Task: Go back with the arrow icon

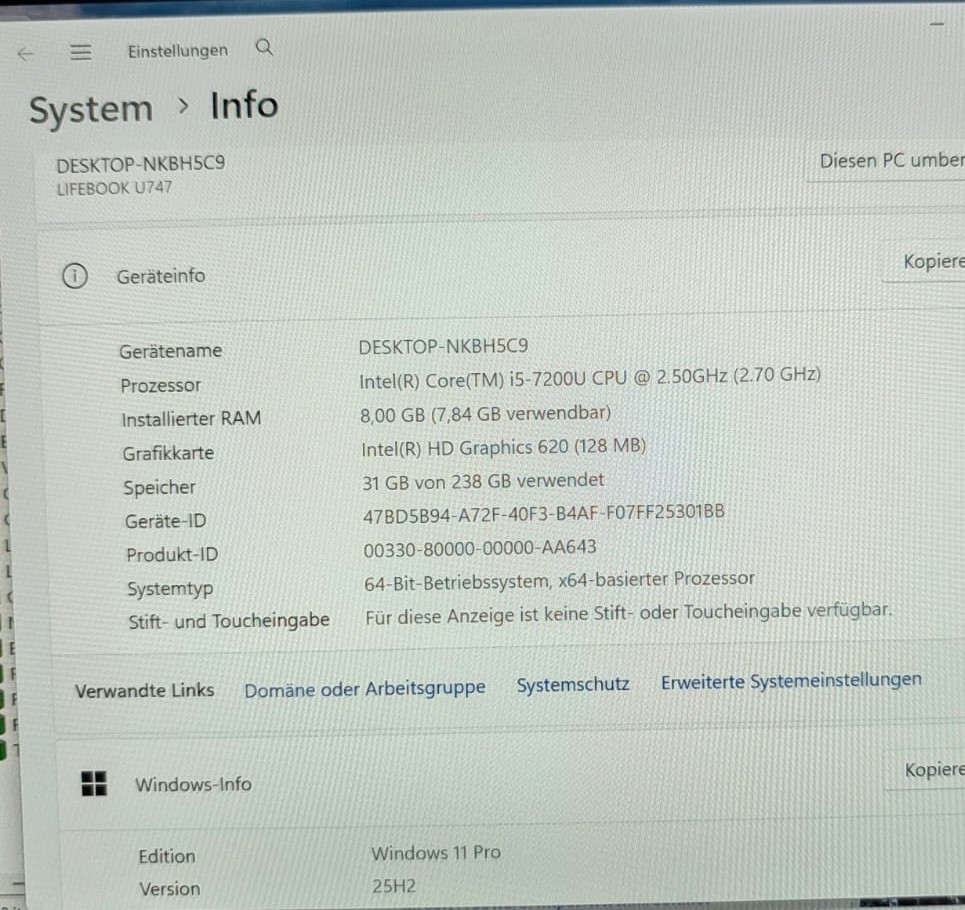Action: 25,54
